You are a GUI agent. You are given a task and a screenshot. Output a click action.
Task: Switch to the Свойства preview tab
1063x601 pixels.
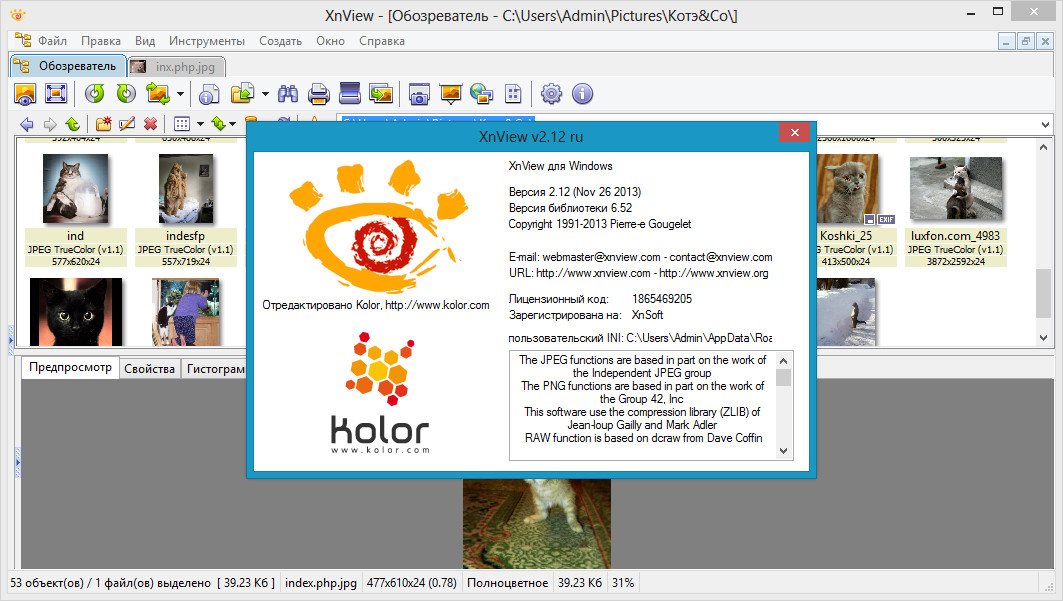[x=149, y=369]
